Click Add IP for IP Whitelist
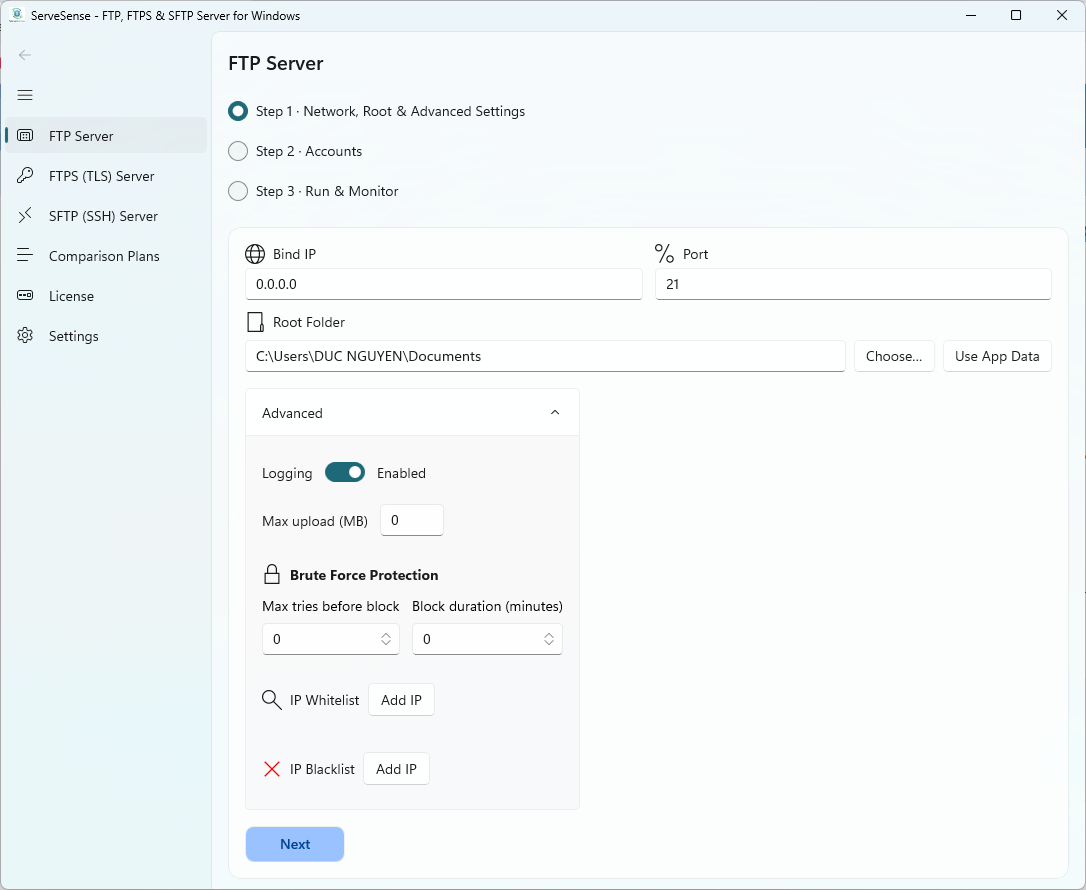The image size is (1086, 890). (x=401, y=700)
